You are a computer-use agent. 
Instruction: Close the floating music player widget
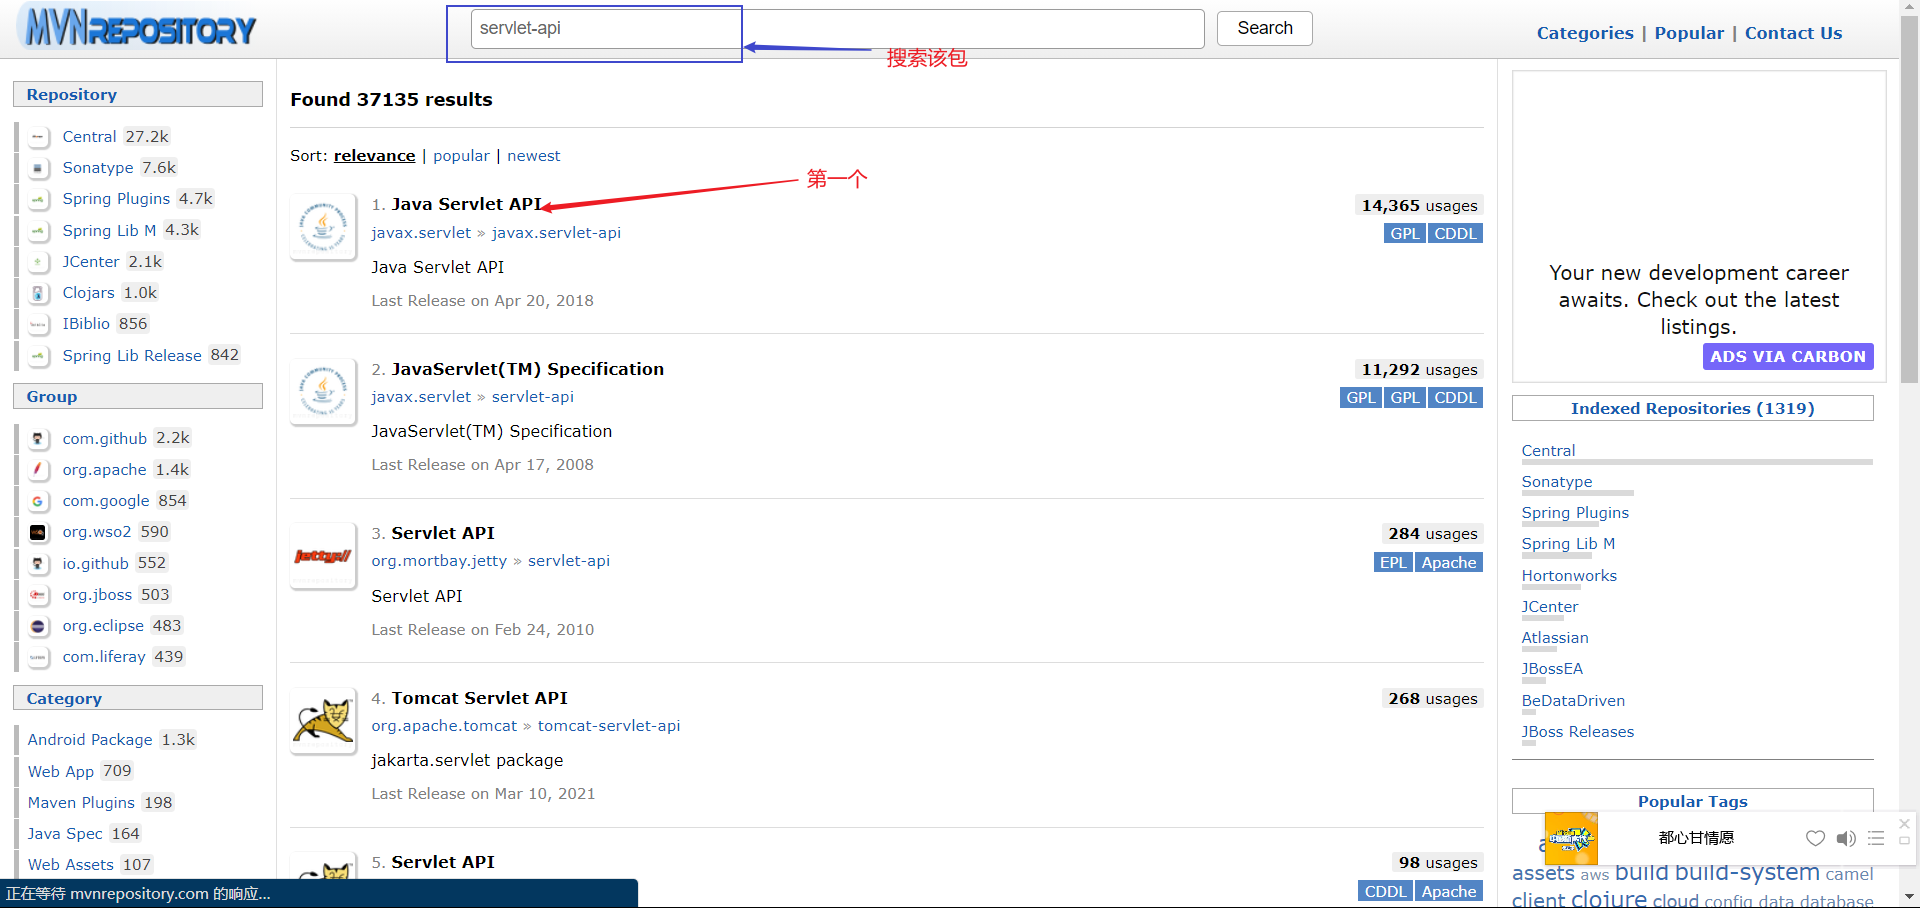tap(1904, 823)
